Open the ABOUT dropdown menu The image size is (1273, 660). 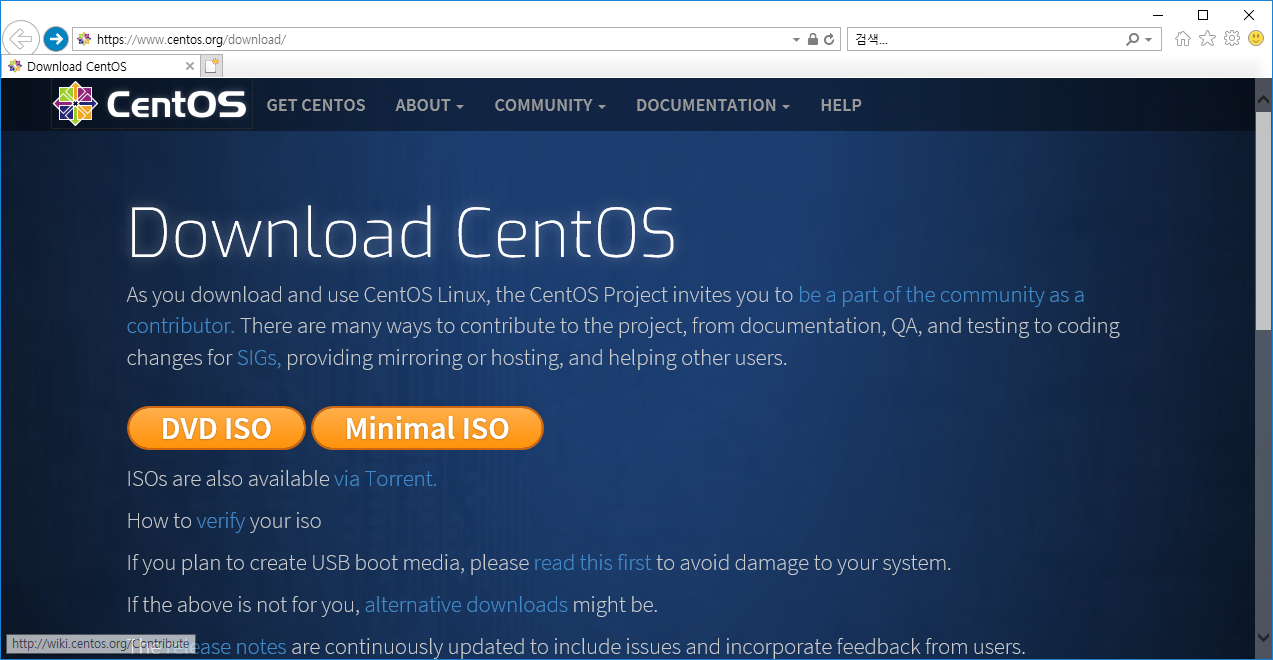coord(429,105)
